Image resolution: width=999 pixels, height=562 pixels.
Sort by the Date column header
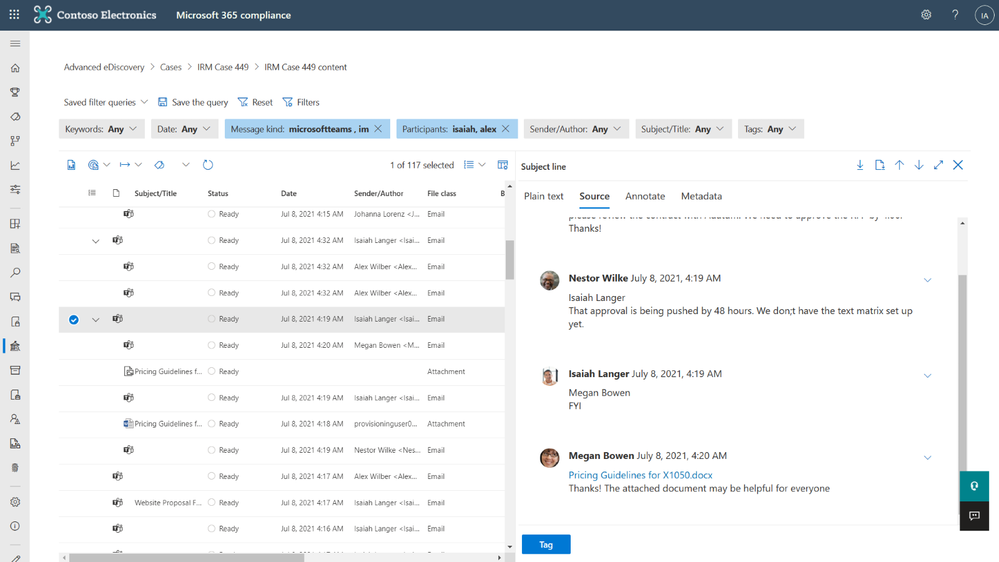289,193
